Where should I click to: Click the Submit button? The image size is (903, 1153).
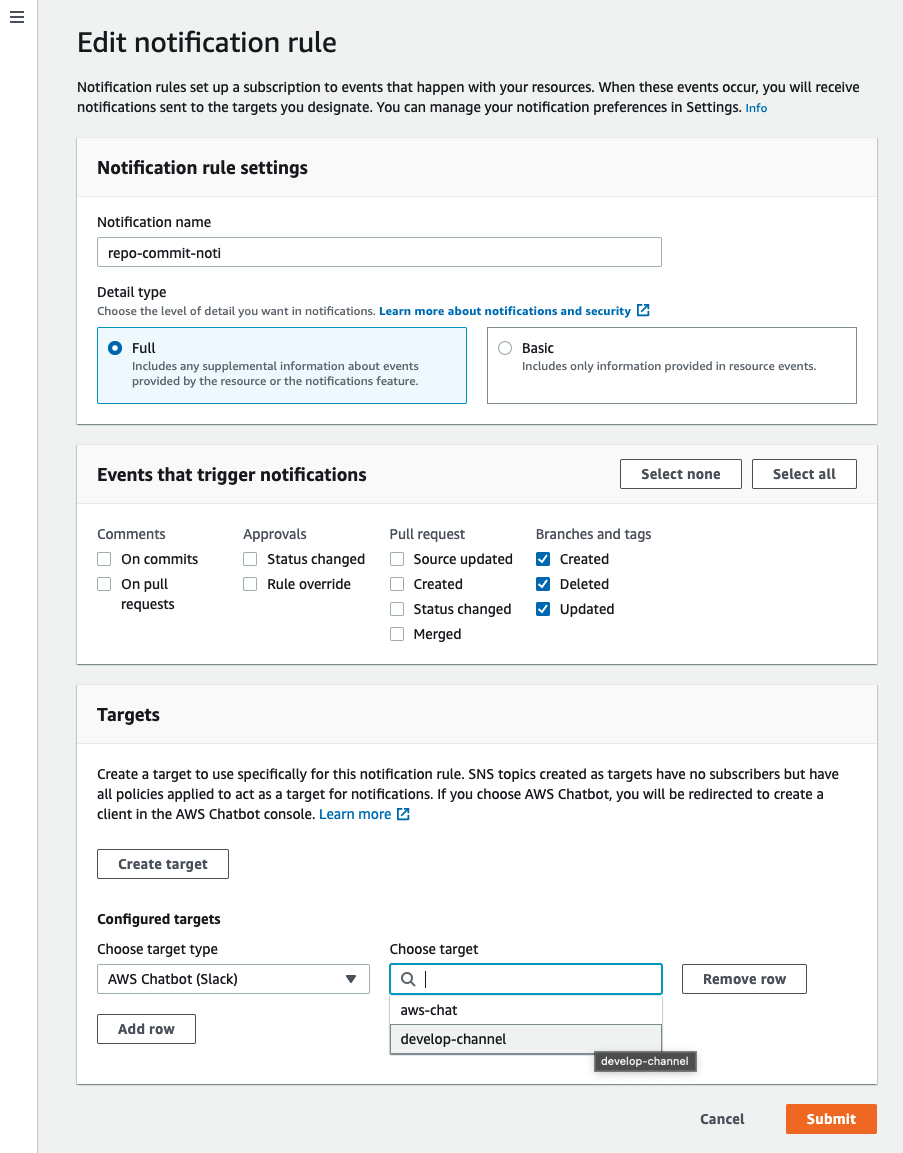(831, 1119)
